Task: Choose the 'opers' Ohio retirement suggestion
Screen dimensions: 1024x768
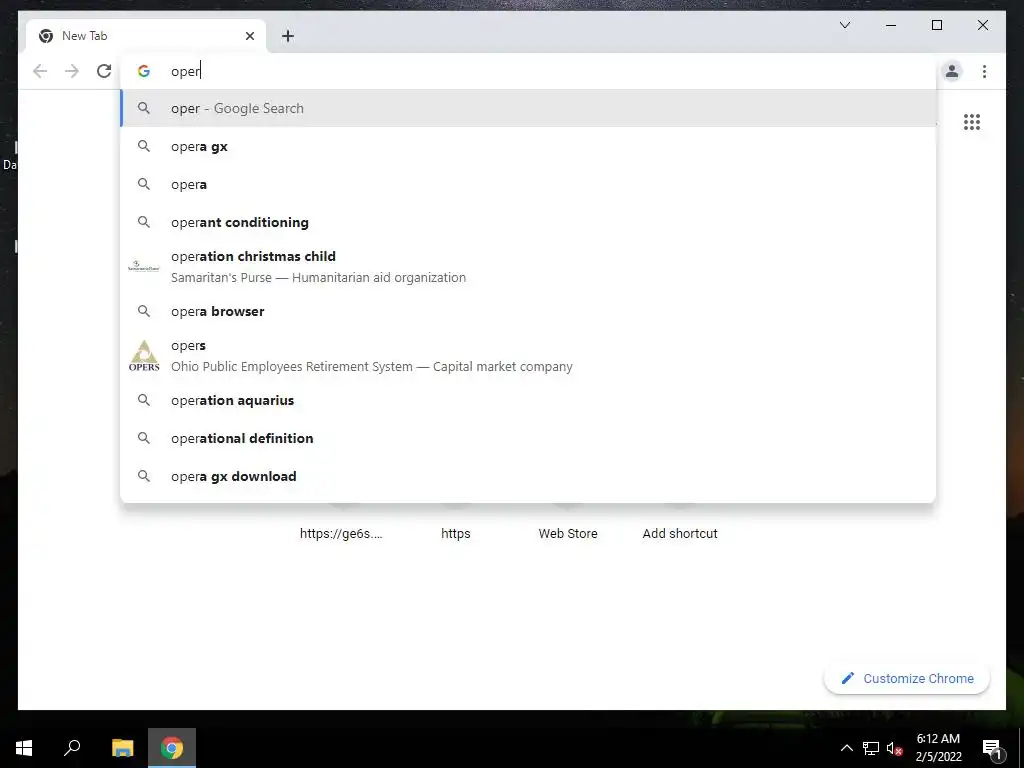Action: (x=528, y=356)
